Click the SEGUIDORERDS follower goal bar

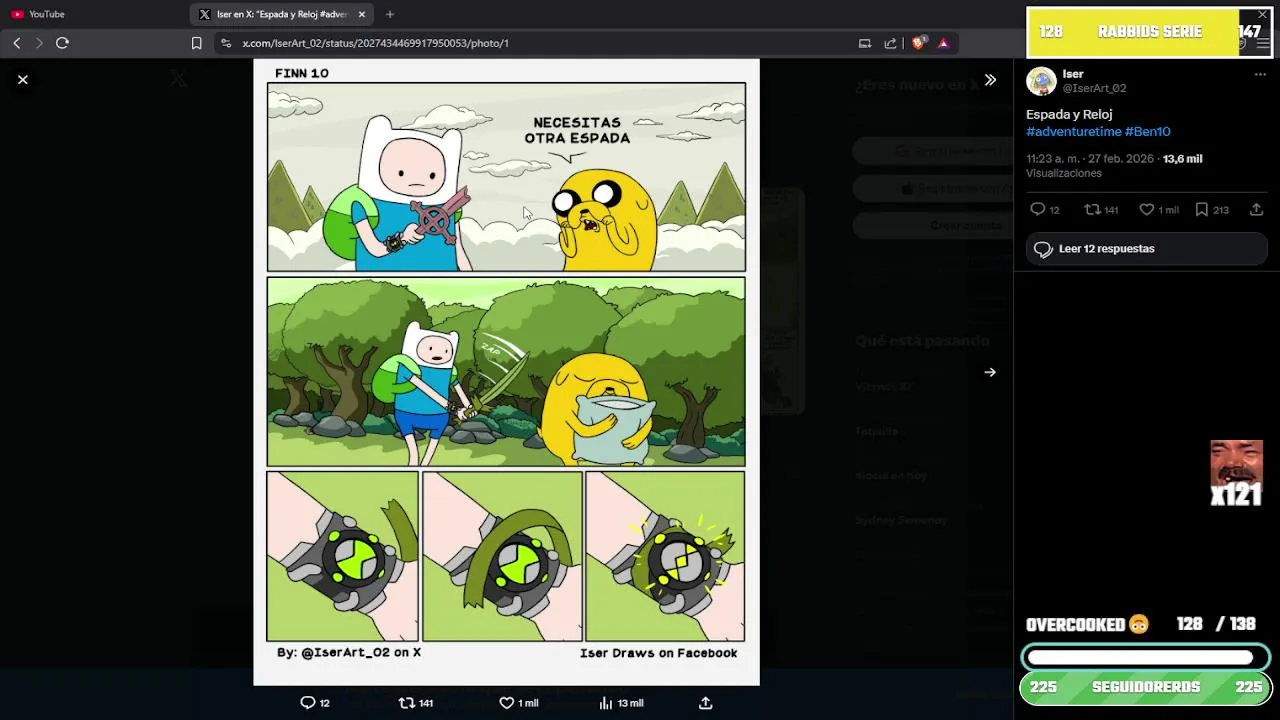(1146, 687)
